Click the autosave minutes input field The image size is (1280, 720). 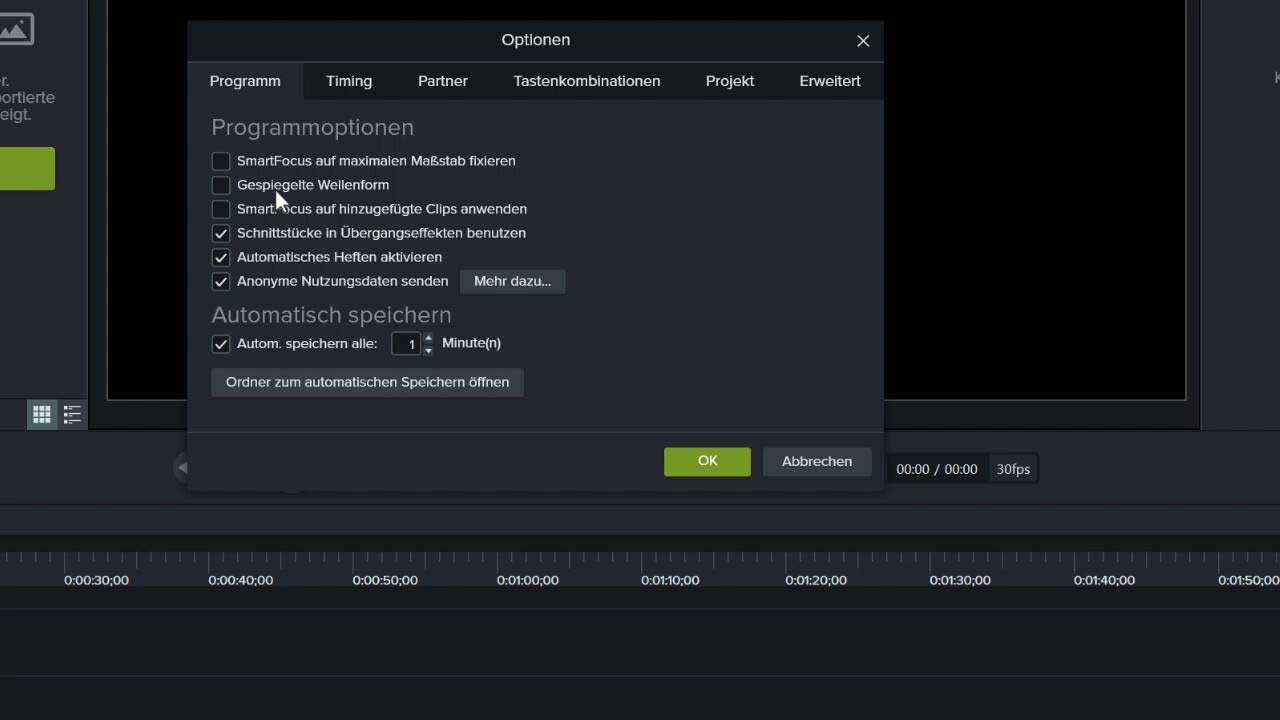point(409,343)
